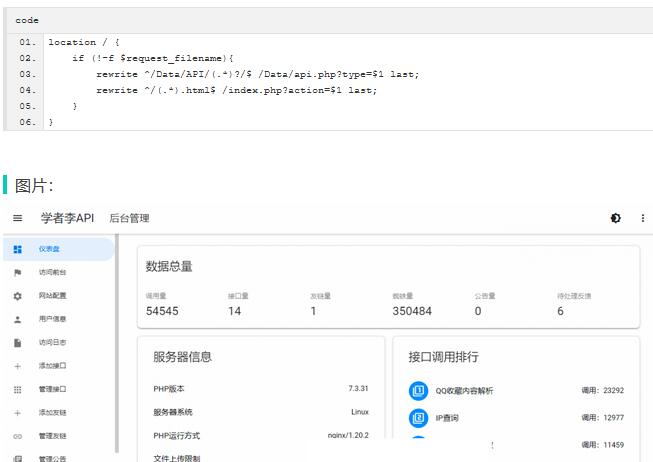This screenshot has width=653, height=462.
Task: Click the call count 调用: 12977
Action: [x=603, y=417]
